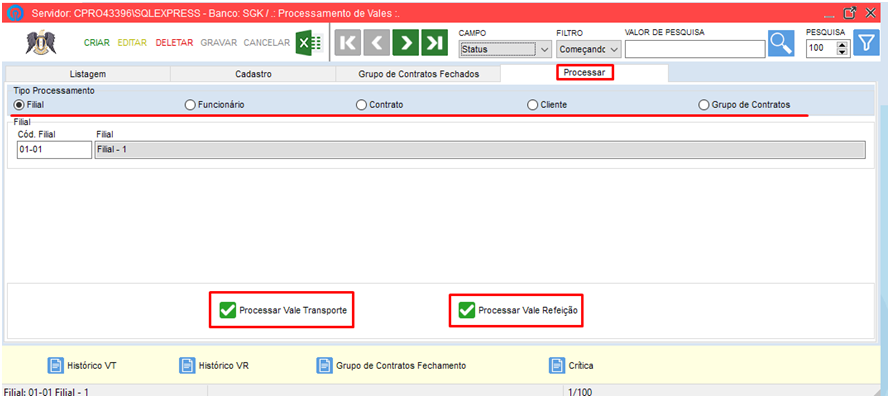Image resolution: width=890 pixels, height=398 pixels.
Task: Click Histórico VT document icon
Action: tap(55, 365)
